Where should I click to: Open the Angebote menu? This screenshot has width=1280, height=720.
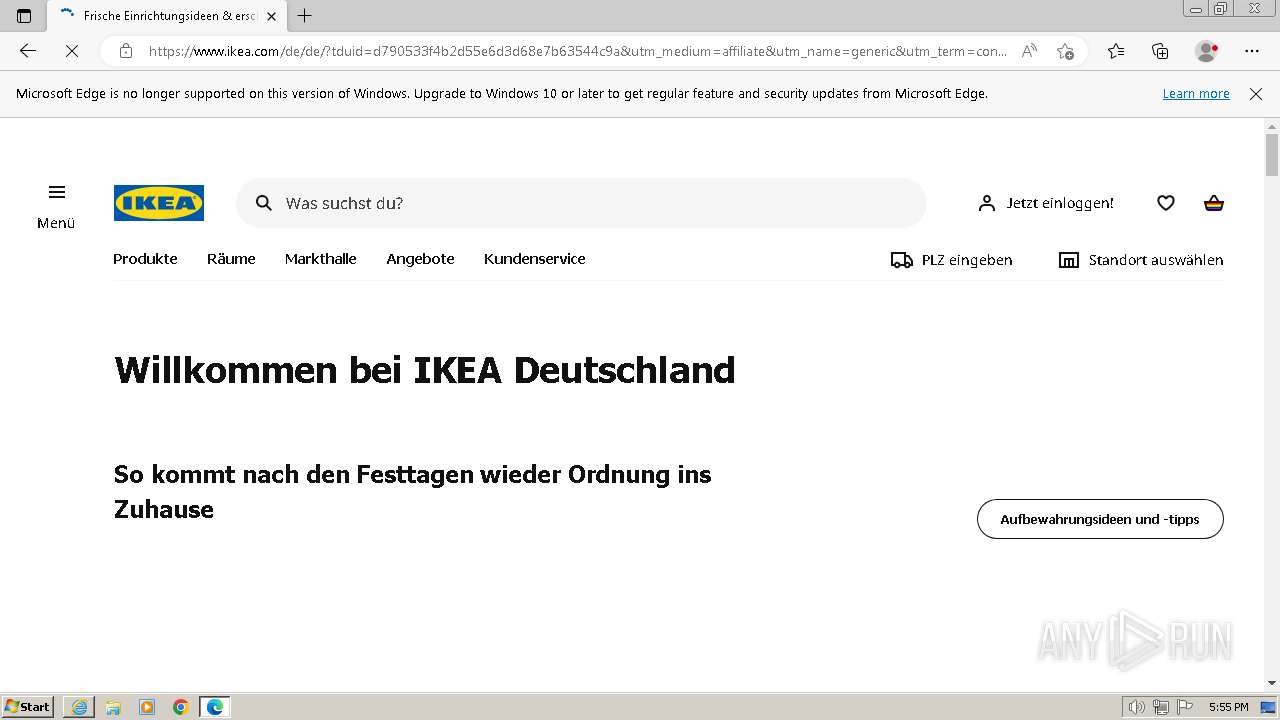tap(420, 259)
